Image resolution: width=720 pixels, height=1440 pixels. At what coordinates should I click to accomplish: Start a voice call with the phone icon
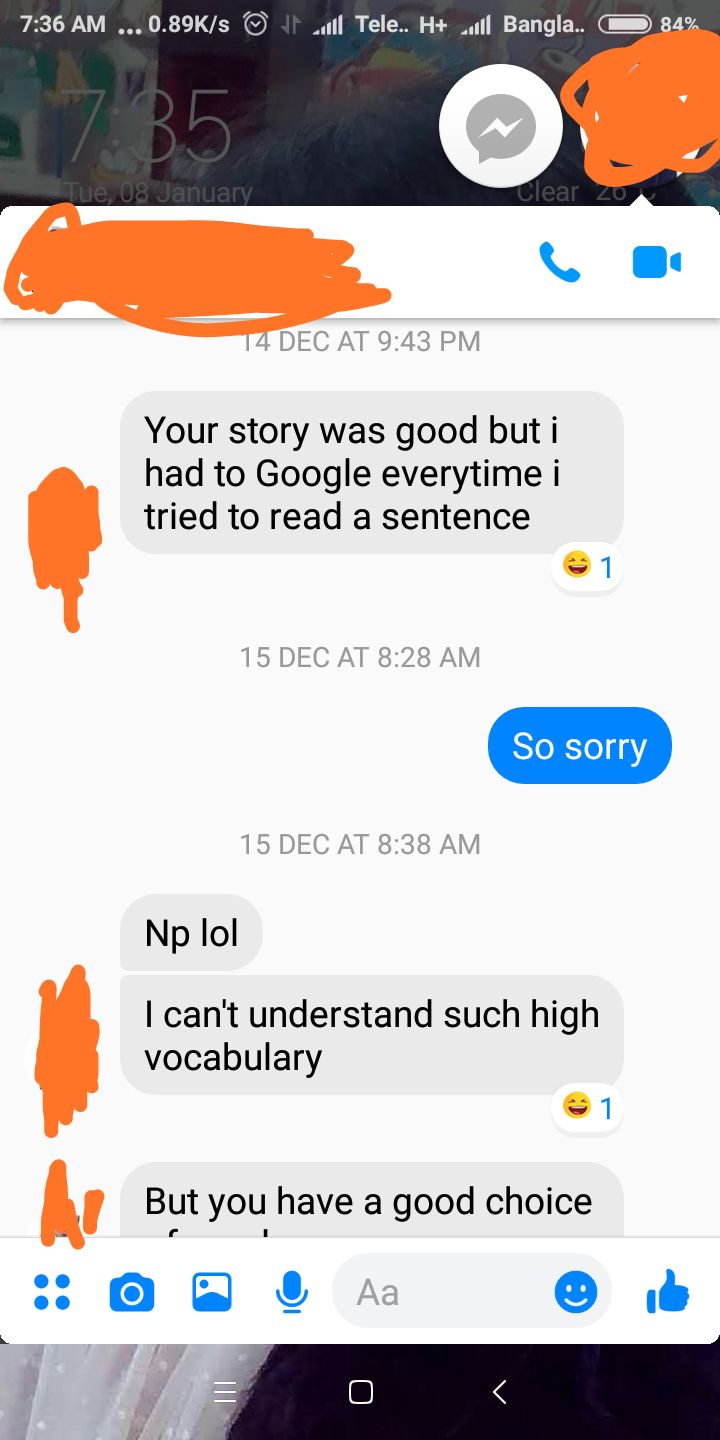(559, 262)
